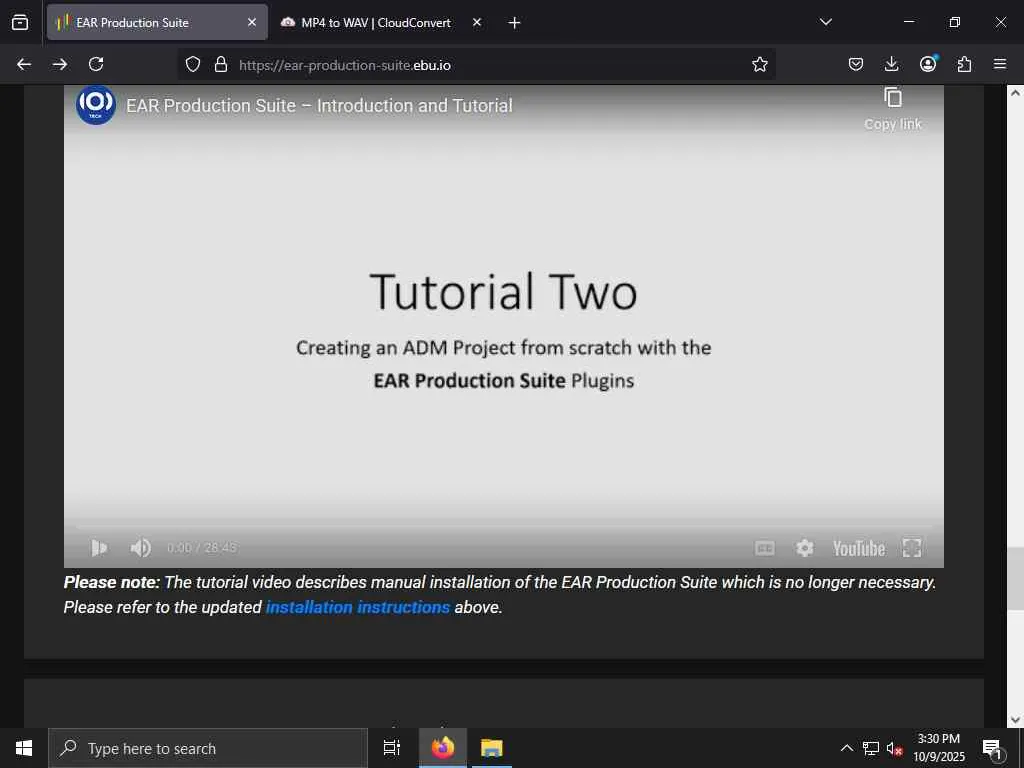Switch to the EAR Production Suite tab
The image size is (1024, 768).
[x=157, y=22]
